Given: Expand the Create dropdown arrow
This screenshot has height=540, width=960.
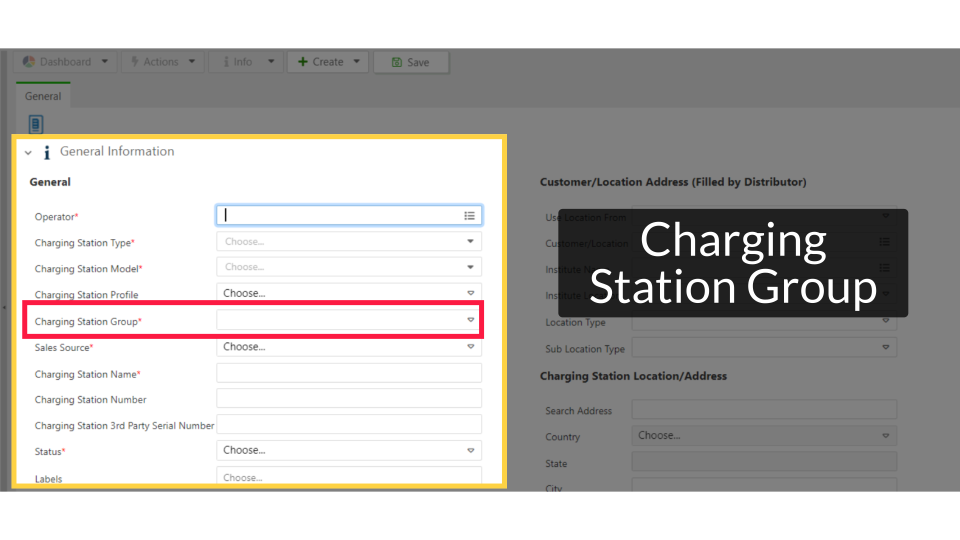Looking at the screenshot, I should point(356,62).
